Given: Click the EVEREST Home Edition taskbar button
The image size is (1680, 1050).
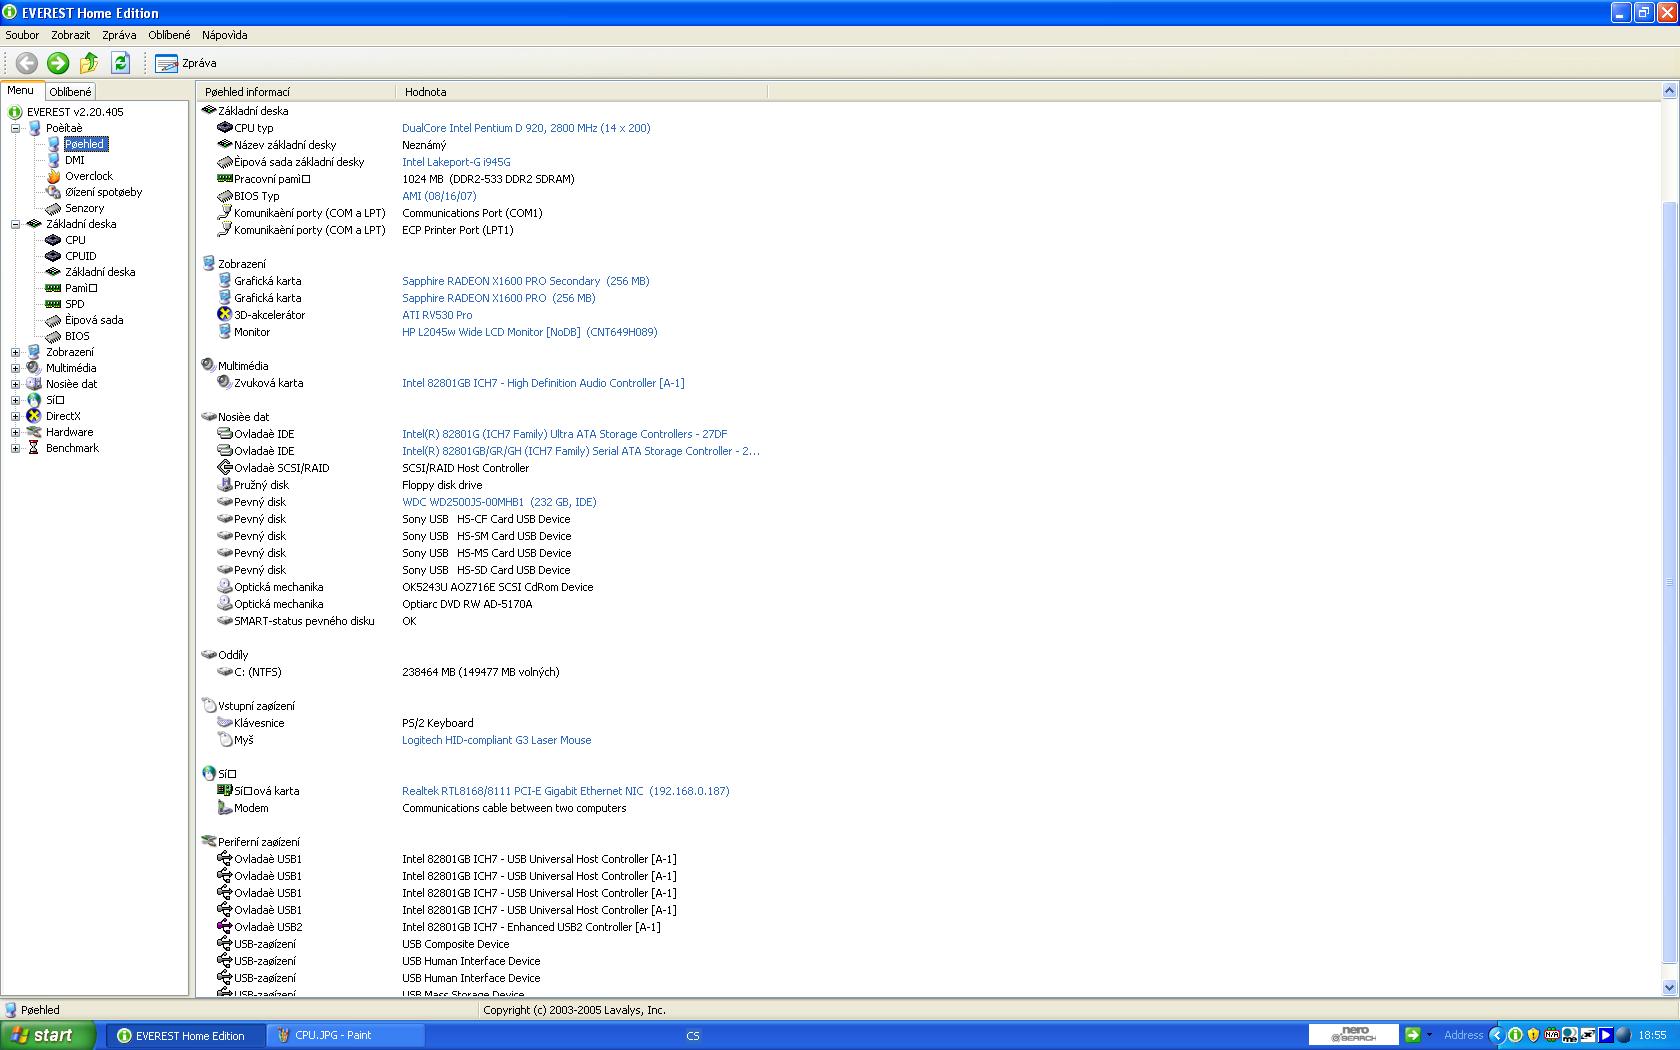Looking at the screenshot, I should pyautogui.click(x=187, y=1036).
